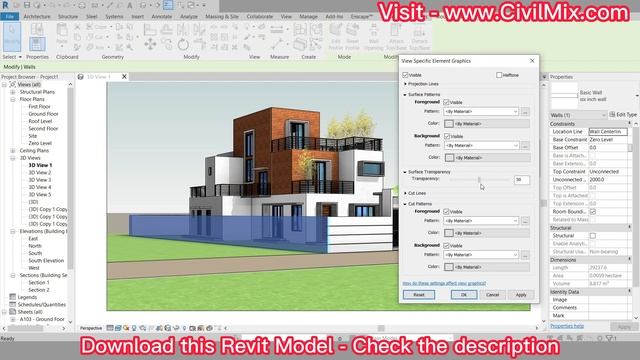Click the Surface Foreground Color swatch
This screenshot has width=640, height=360.
click(449, 124)
